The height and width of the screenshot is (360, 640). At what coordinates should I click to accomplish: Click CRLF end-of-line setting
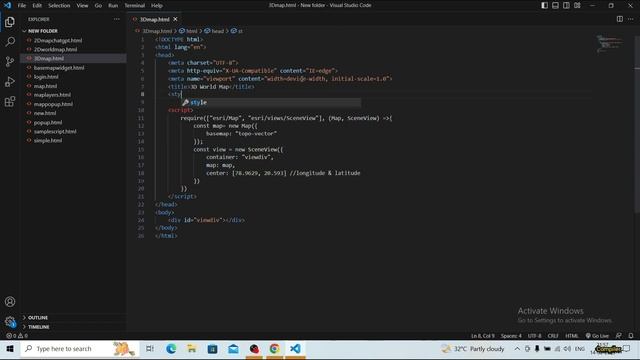pyautogui.click(x=553, y=336)
